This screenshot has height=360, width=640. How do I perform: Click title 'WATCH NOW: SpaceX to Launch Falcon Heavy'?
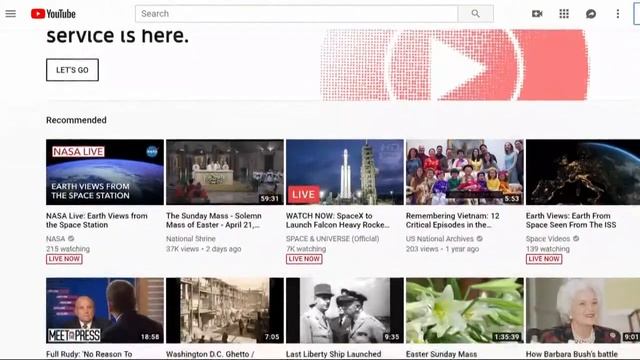point(338,220)
